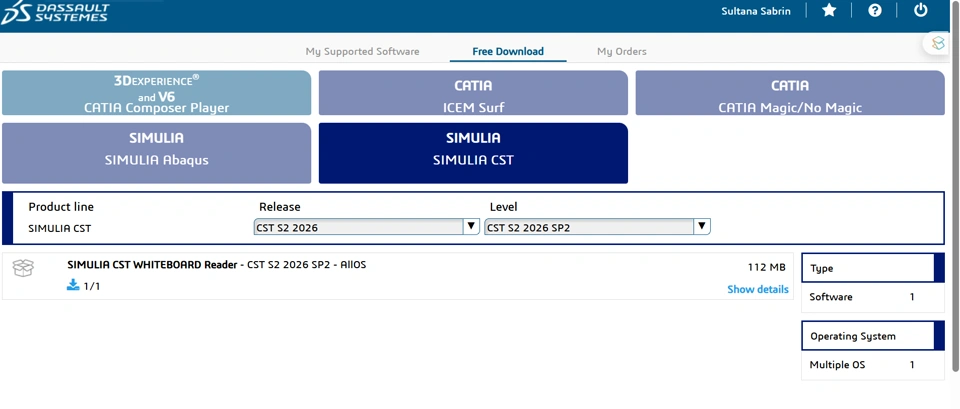The width and height of the screenshot is (960, 409).
Task: Filter by Software type
Action: point(831,297)
